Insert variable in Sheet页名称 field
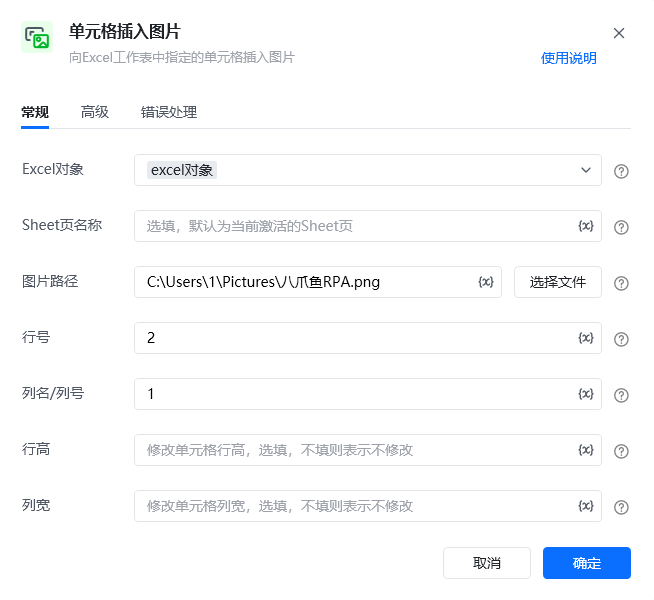This screenshot has width=654, height=600. [x=586, y=226]
